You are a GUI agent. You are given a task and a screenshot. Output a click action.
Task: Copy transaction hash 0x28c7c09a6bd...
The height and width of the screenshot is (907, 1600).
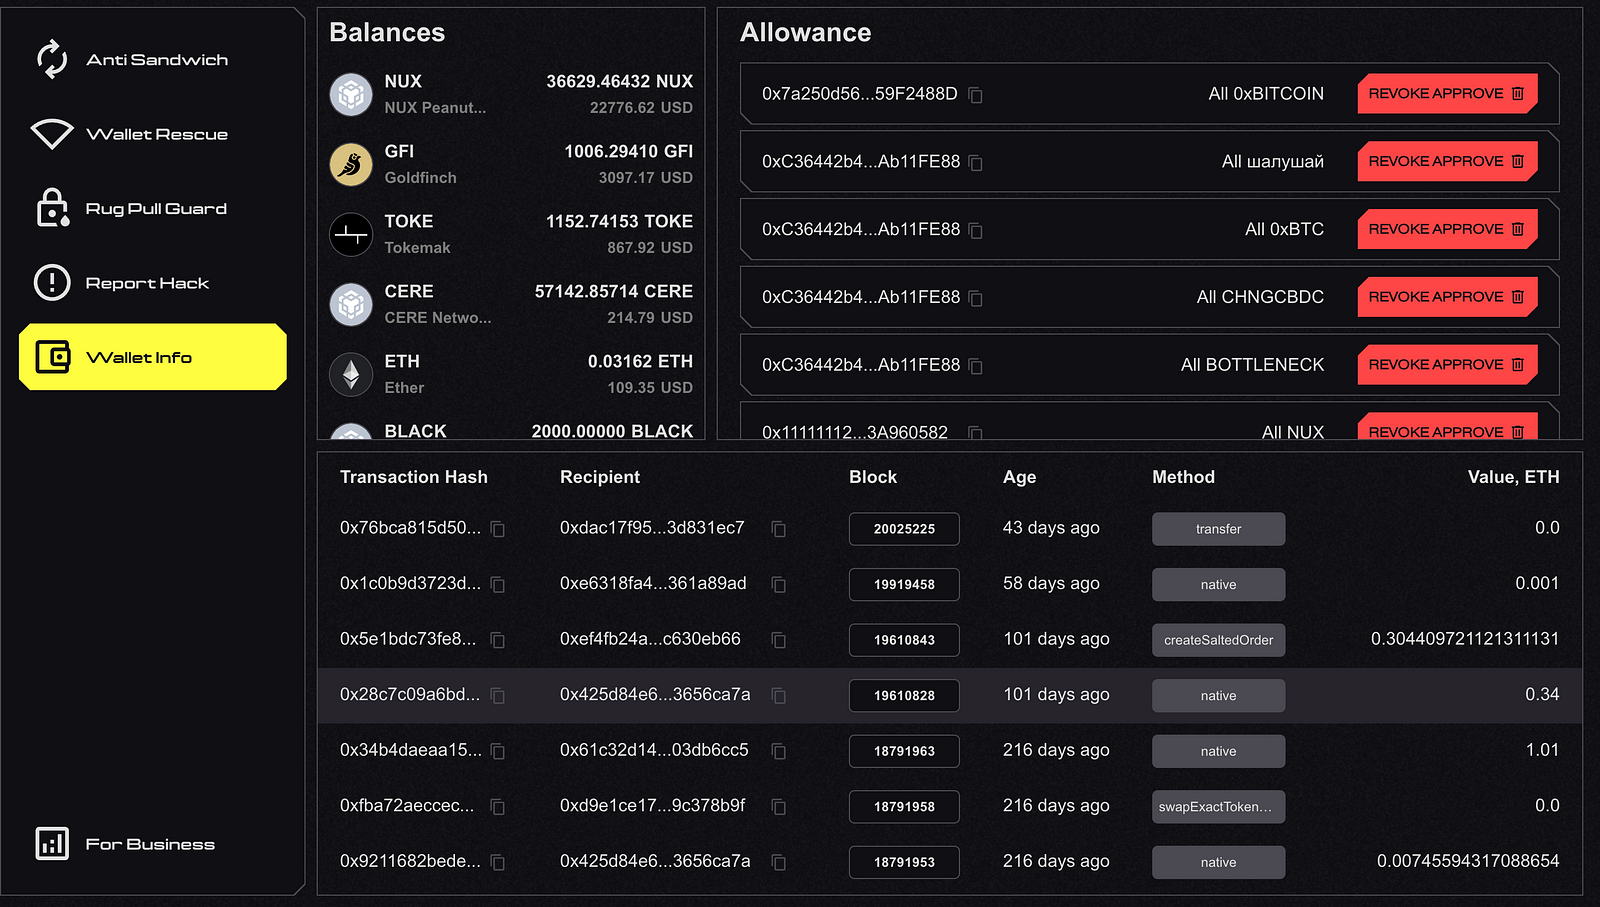(x=498, y=696)
